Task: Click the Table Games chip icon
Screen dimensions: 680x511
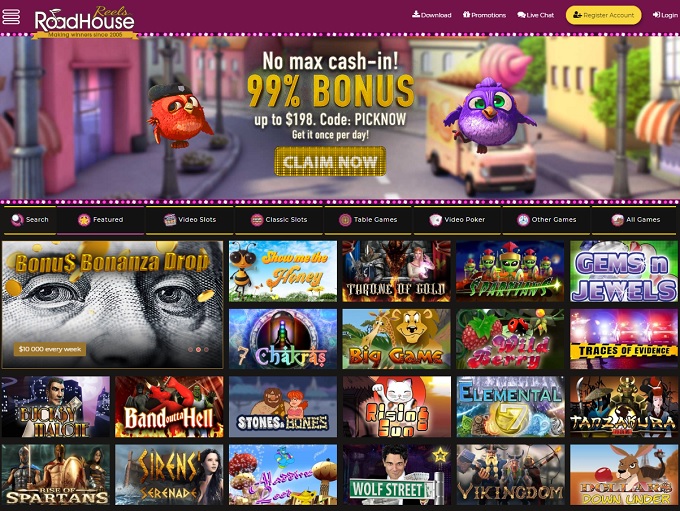Action: click(x=345, y=220)
